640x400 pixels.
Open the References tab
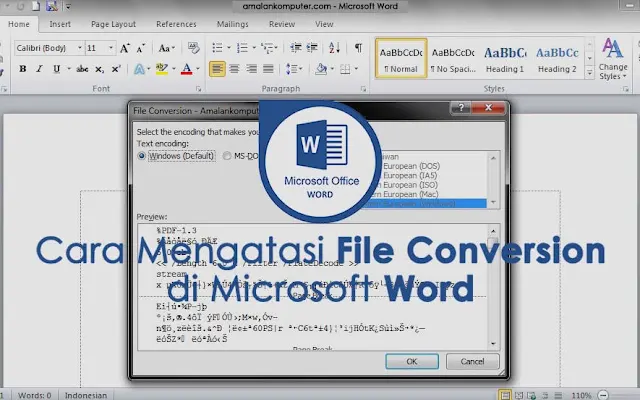[x=176, y=24]
